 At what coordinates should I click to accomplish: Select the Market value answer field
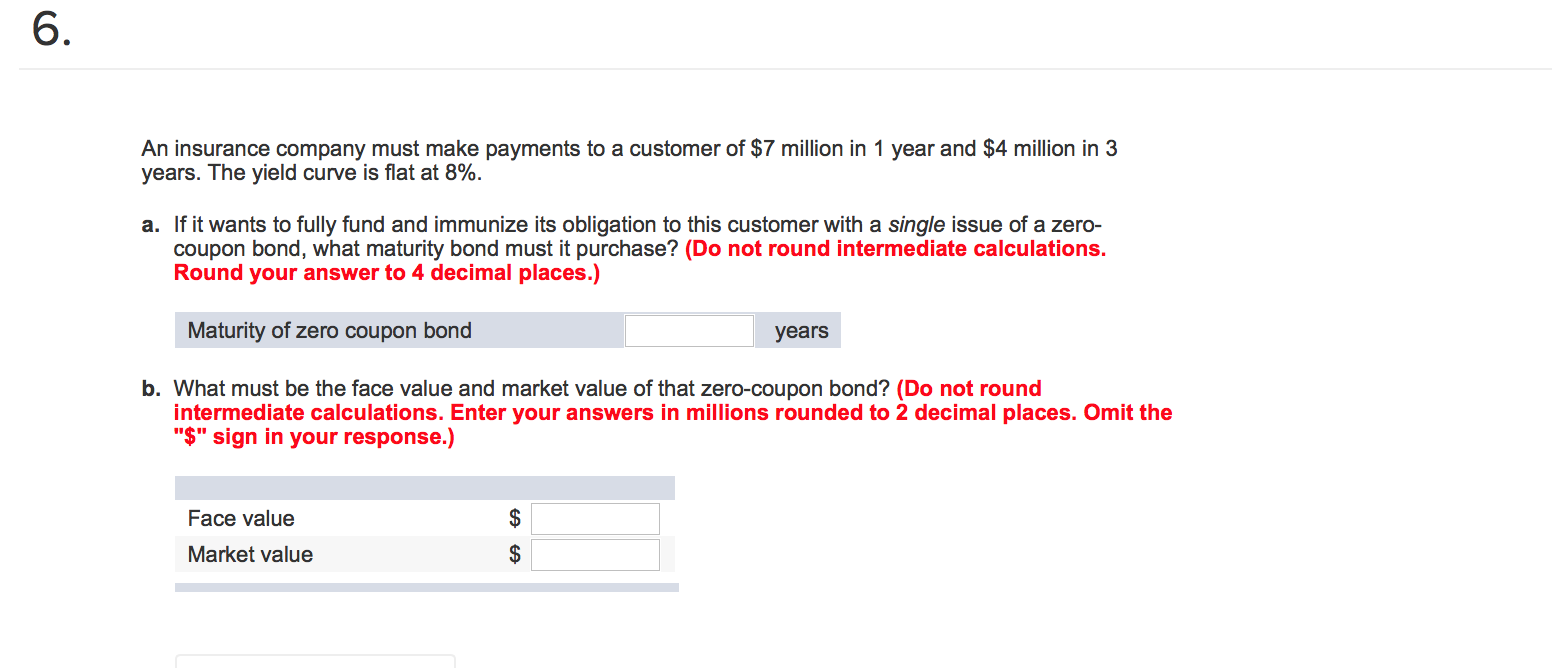(595, 555)
